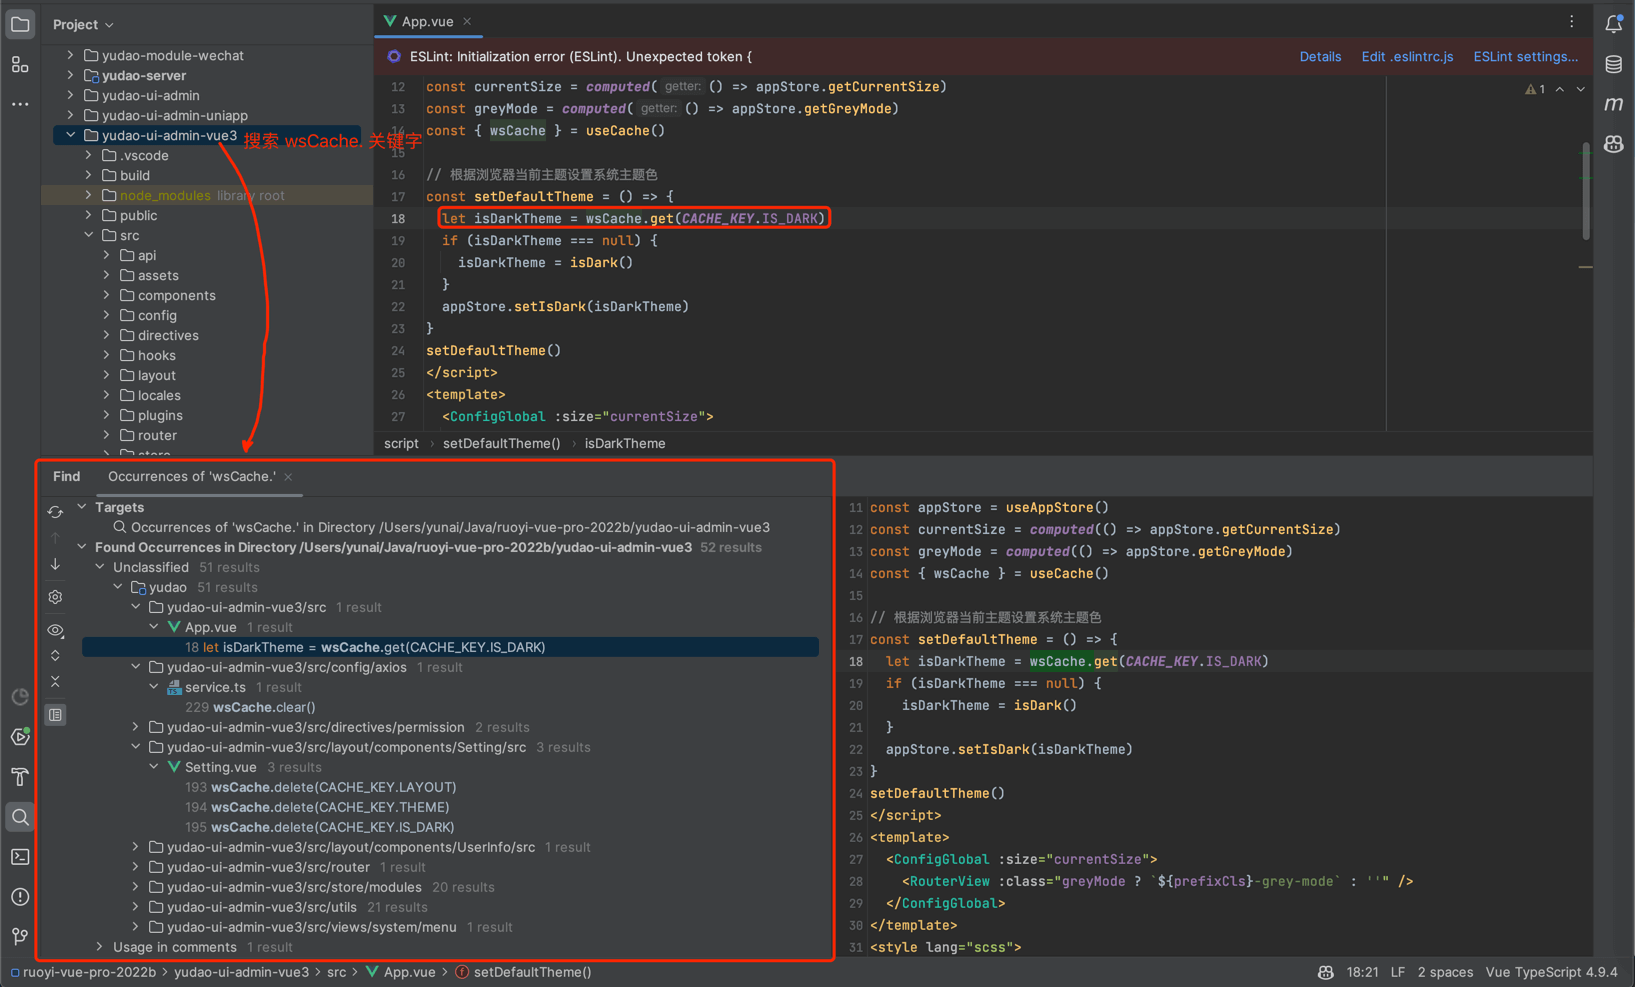Image resolution: width=1635 pixels, height=987 pixels.
Task: Switch to the App.vue editor tab
Action: [427, 21]
